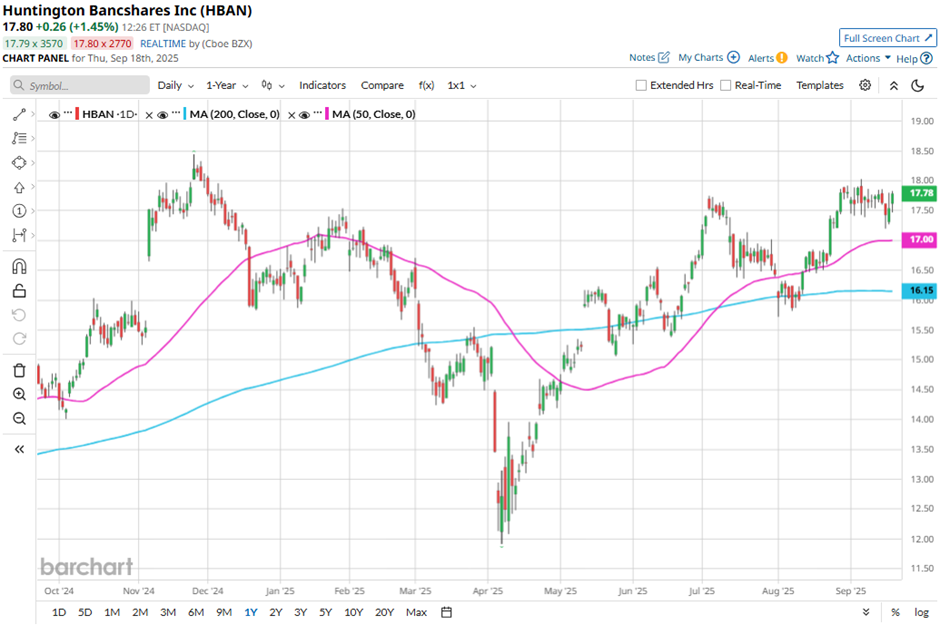940x625 pixels.
Task: Delete drawings with the trash icon
Action: pos(19,371)
